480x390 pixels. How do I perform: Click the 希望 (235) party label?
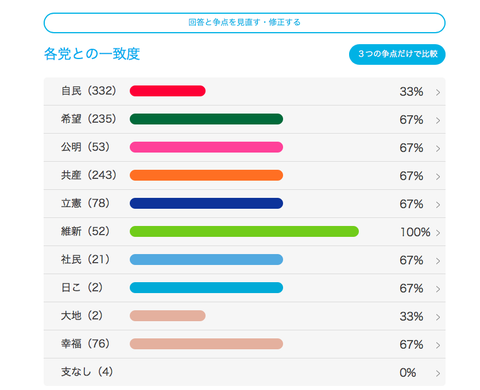89,119
